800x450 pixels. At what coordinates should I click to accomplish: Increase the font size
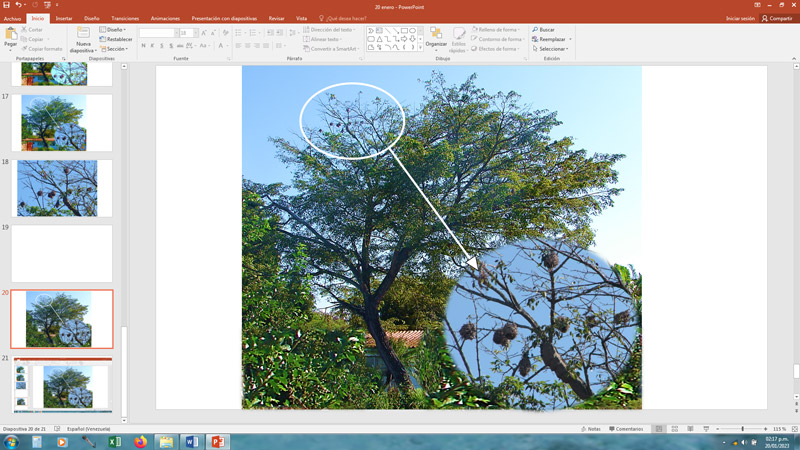pos(204,33)
